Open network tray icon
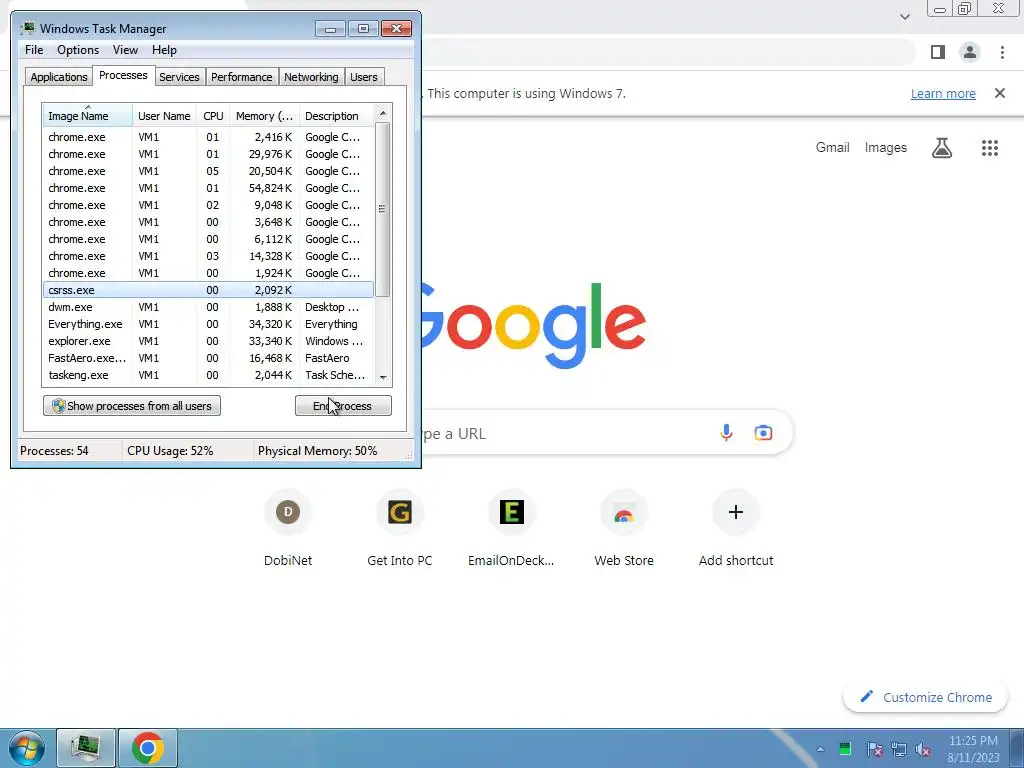The image size is (1024, 768). pos(899,749)
